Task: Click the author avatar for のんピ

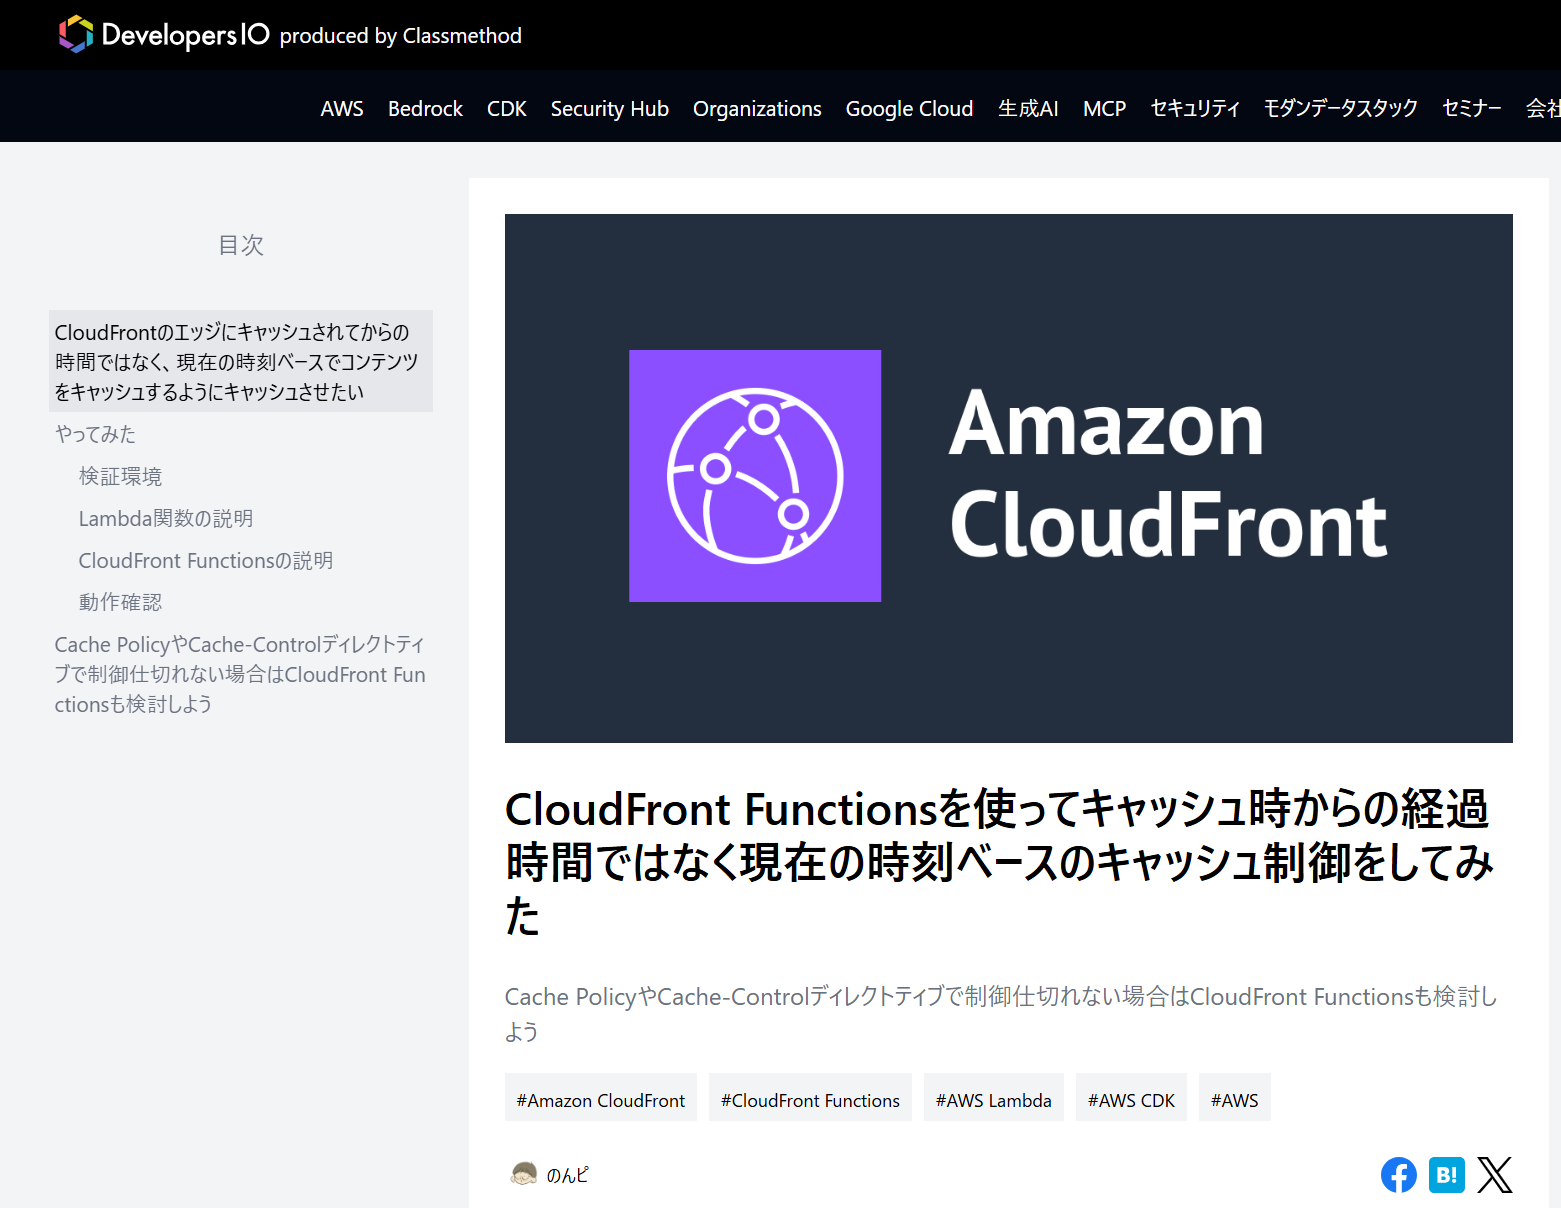Action: tap(524, 1174)
